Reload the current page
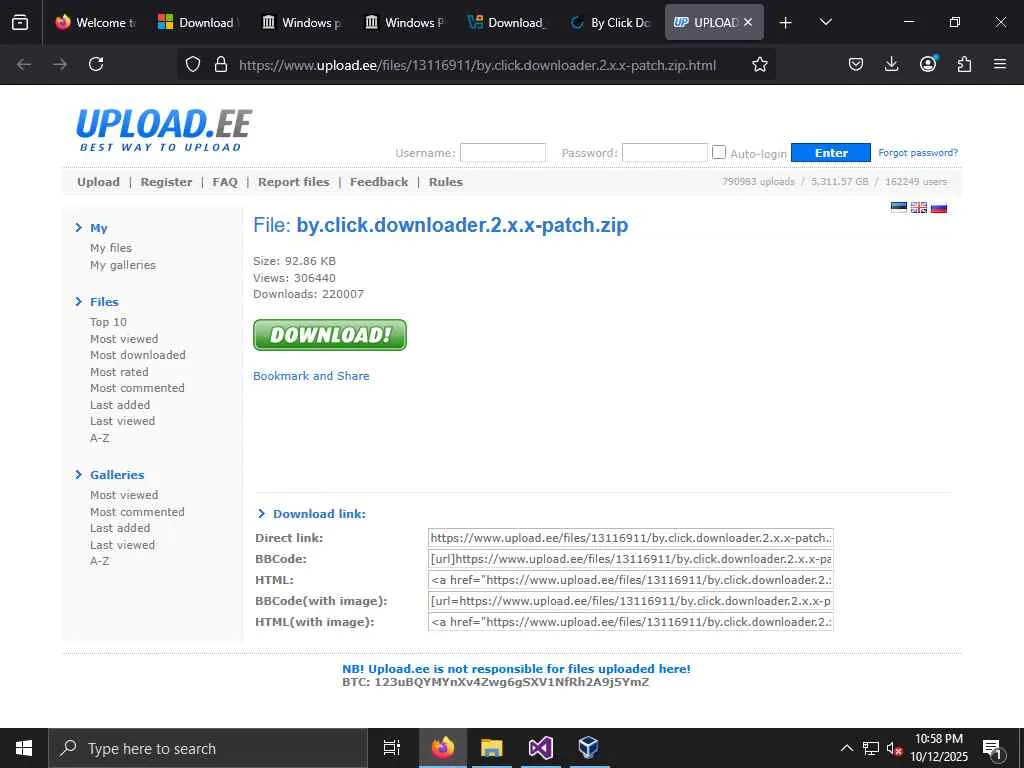Image resolution: width=1024 pixels, height=768 pixels. pyautogui.click(x=96, y=64)
